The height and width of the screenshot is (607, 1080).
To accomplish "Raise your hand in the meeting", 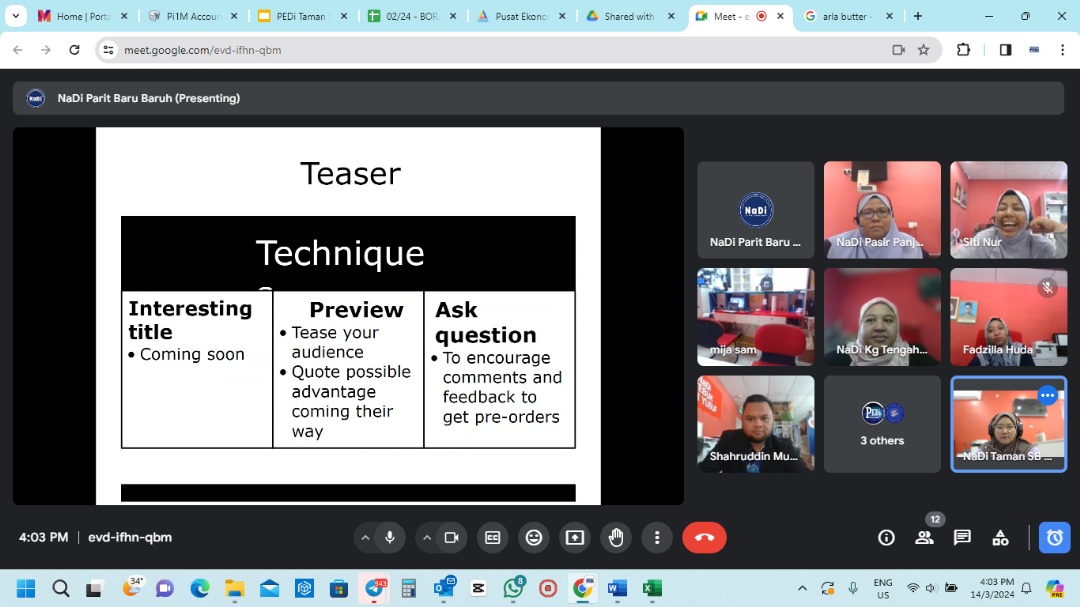I will point(616,538).
